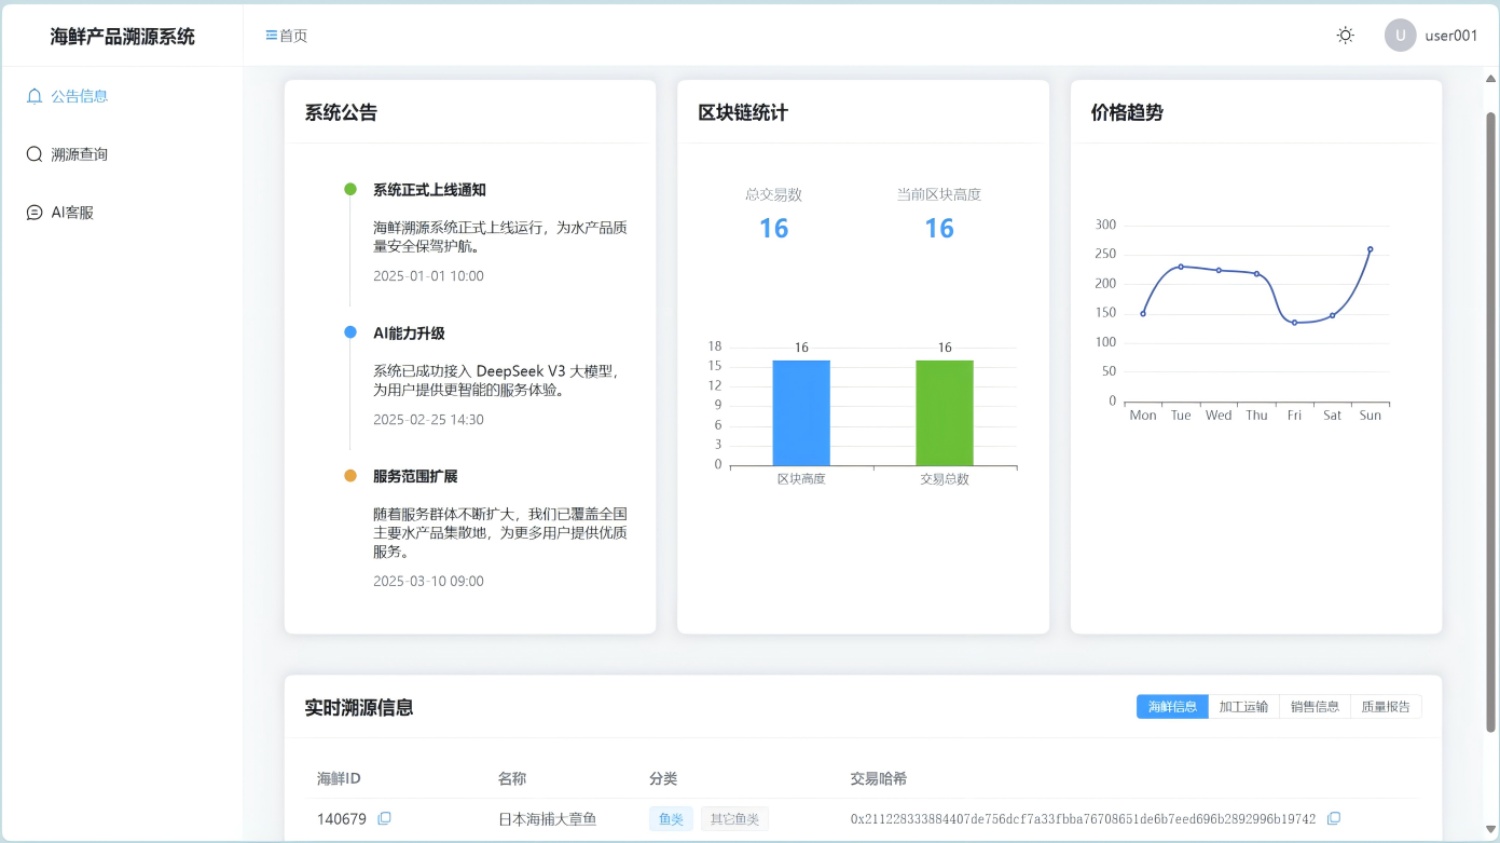Collapse sidebar using the hamburger menu icon
Screen dimensions: 1500x843
point(271,36)
